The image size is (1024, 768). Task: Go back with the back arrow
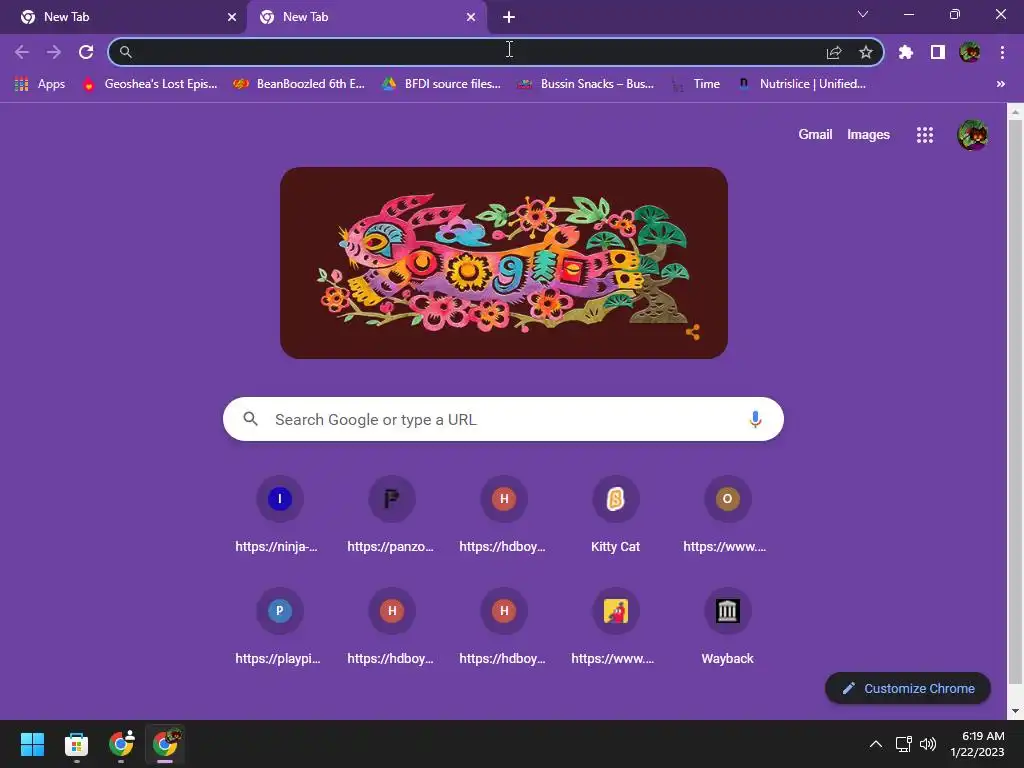coord(22,52)
